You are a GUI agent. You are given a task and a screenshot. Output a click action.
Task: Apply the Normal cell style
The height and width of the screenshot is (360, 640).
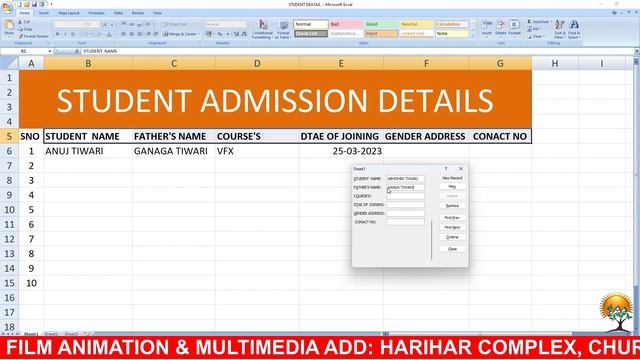310,24
